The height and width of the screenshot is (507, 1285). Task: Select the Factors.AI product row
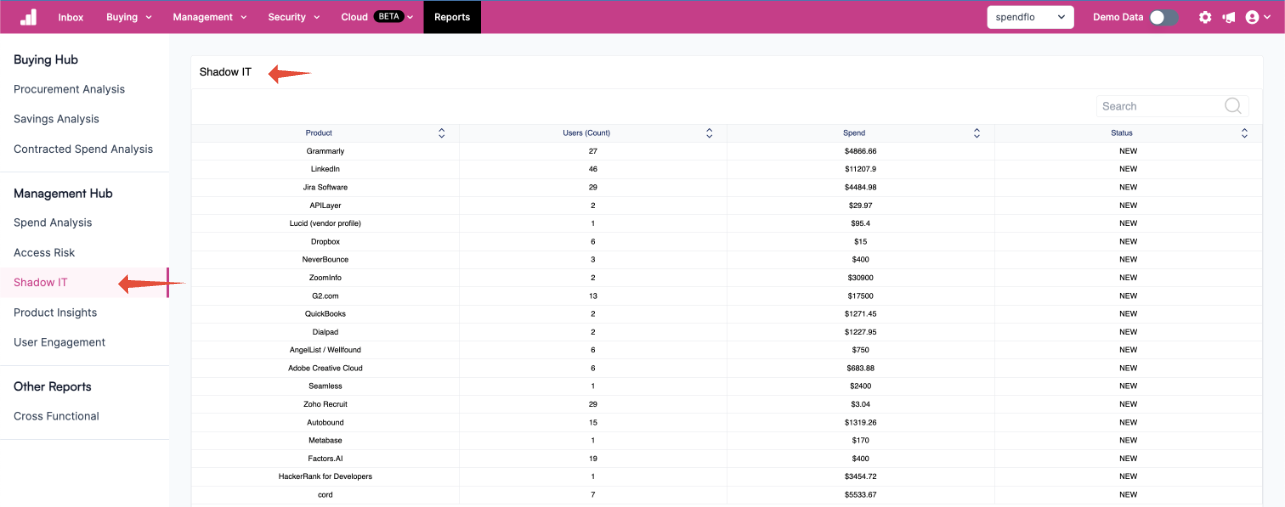pyautogui.click(x=727, y=458)
